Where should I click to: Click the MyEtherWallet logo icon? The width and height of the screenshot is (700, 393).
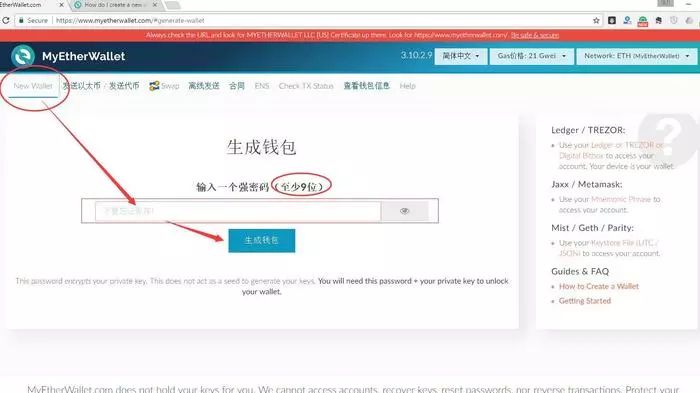[x=23, y=56]
